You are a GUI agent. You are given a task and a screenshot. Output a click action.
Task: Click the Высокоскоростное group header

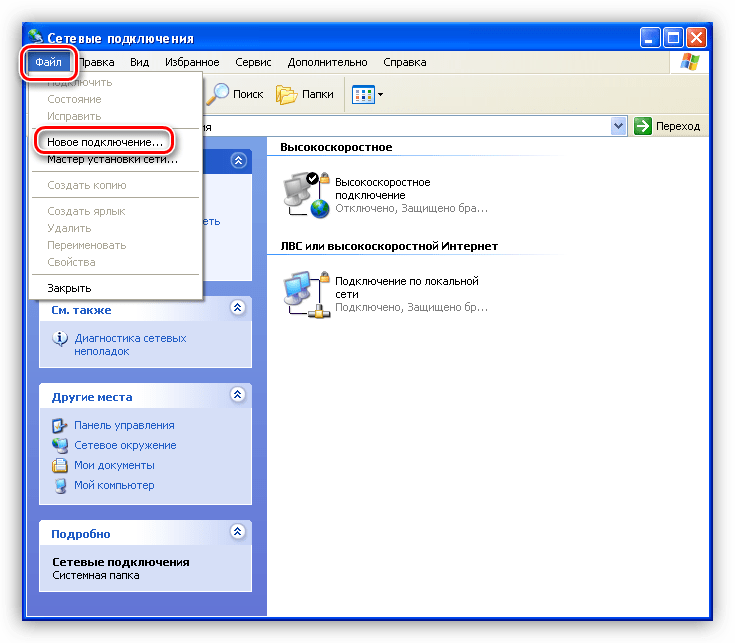click(336, 147)
